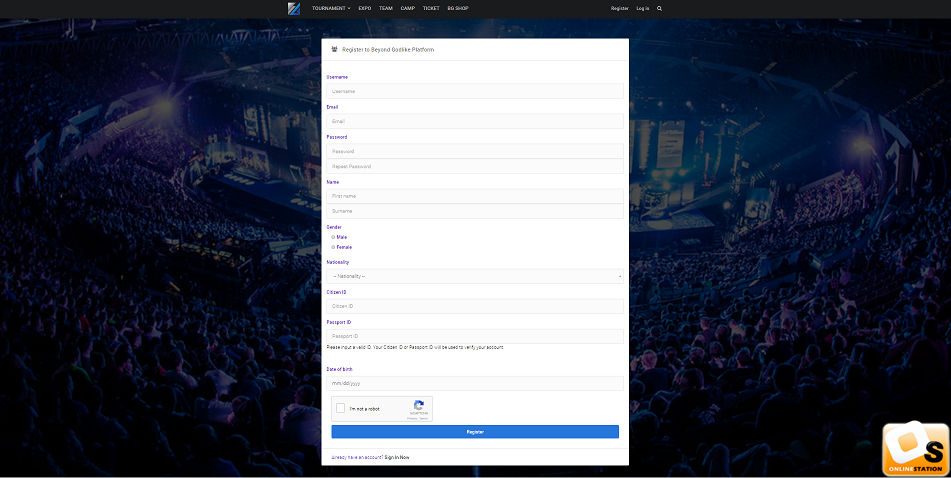Click the Register link in the navbar
The width and height of the screenshot is (951, 478).
[620, 8]
